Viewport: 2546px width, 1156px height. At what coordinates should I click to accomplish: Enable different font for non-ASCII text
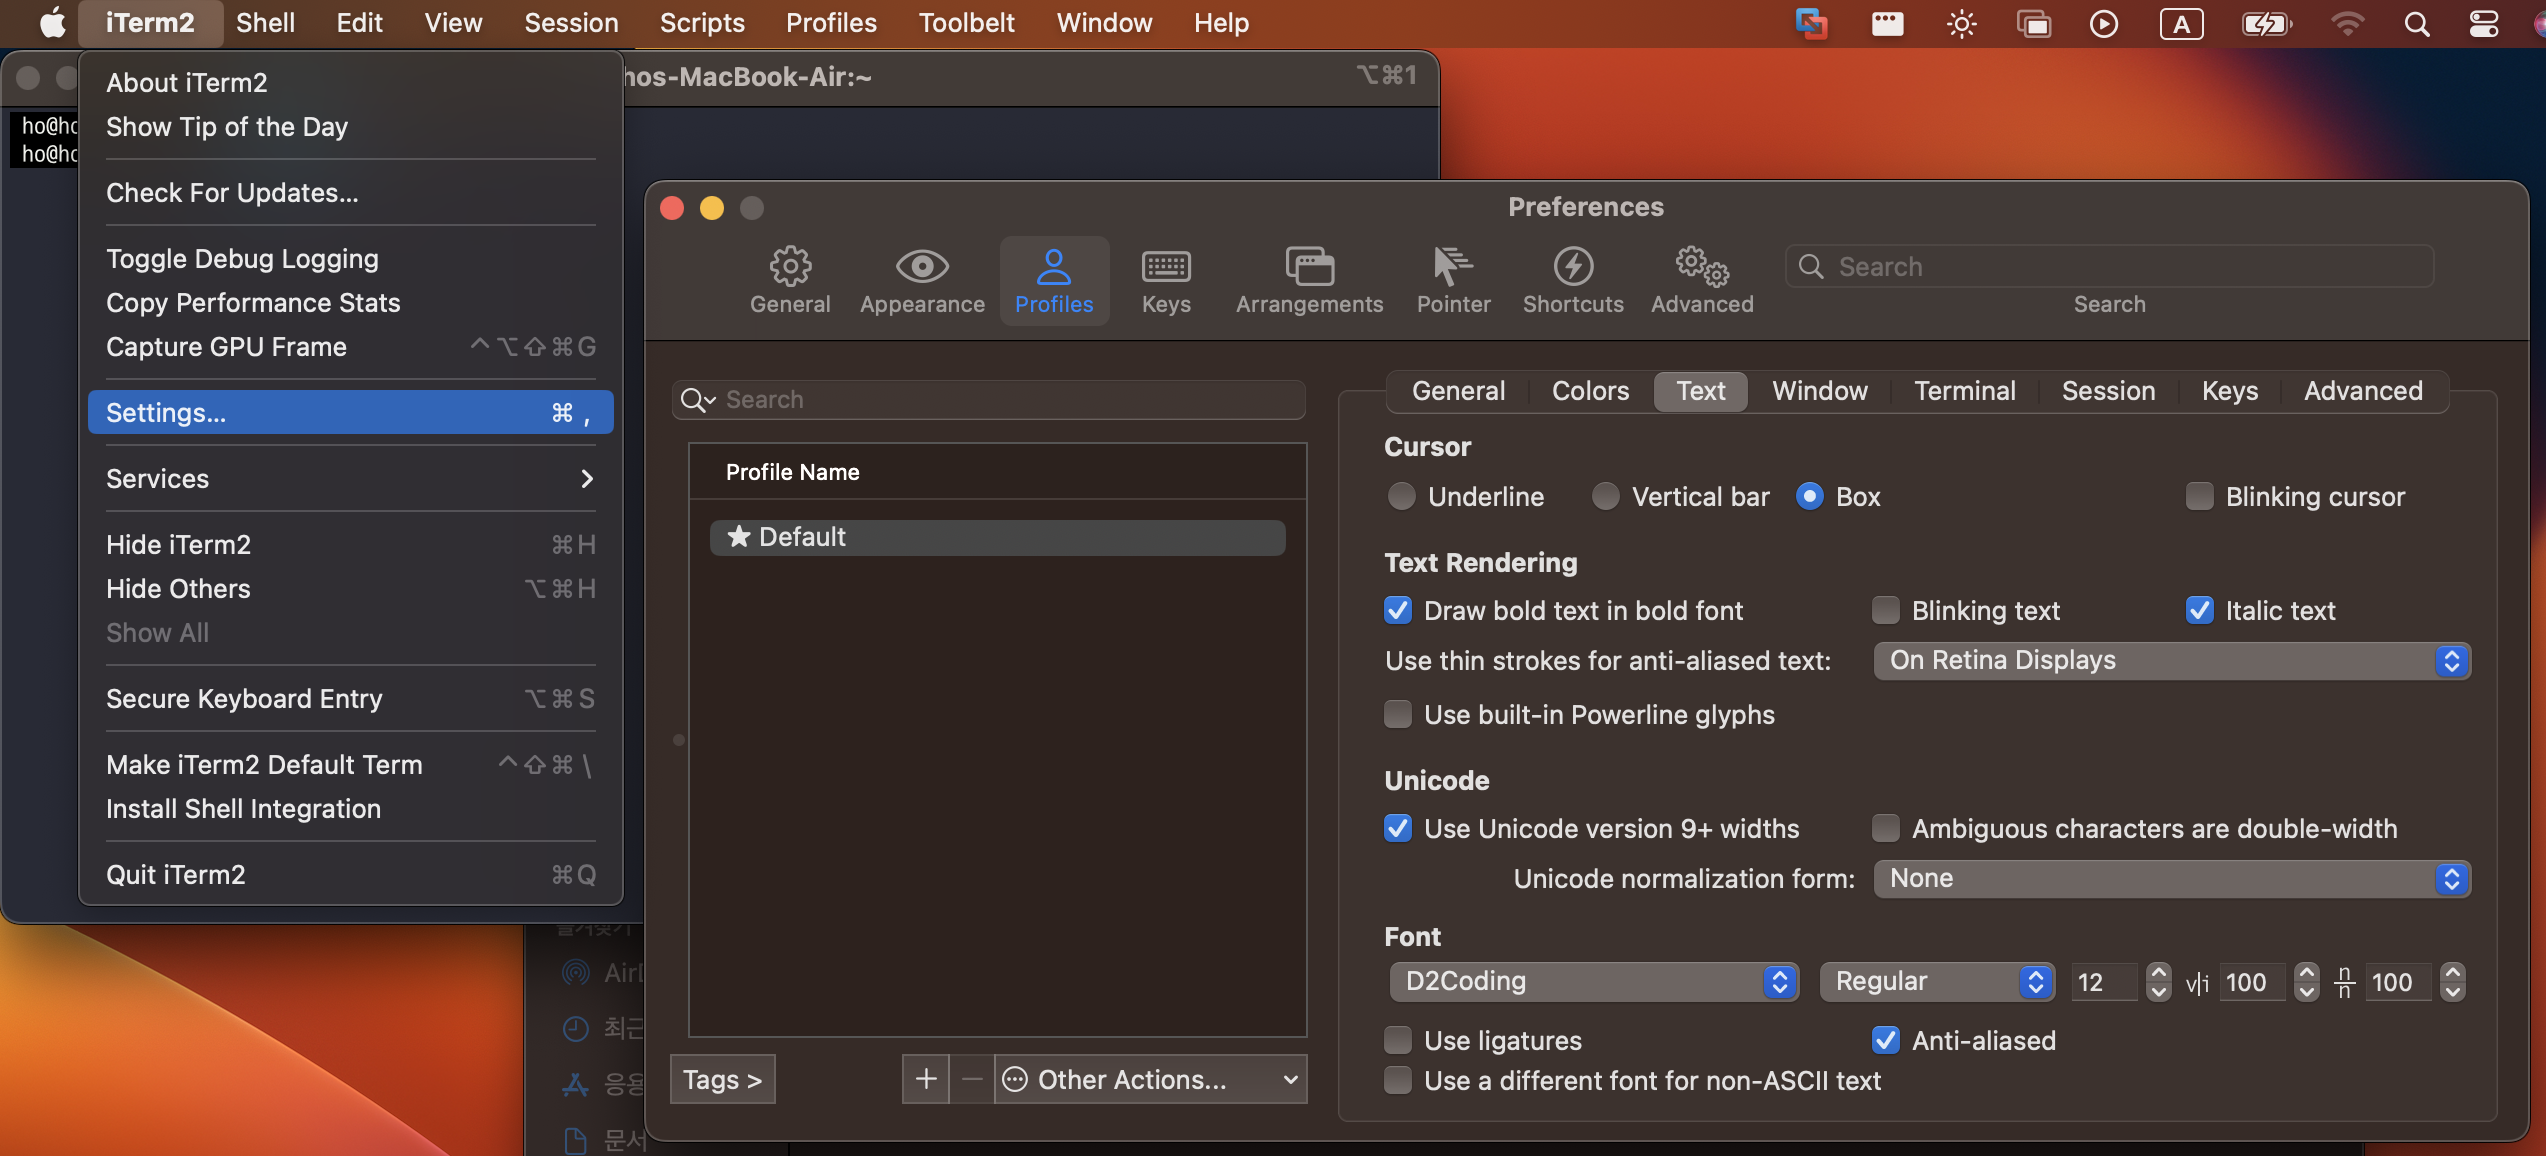pyautogui.click(x=1397, y=1080)
